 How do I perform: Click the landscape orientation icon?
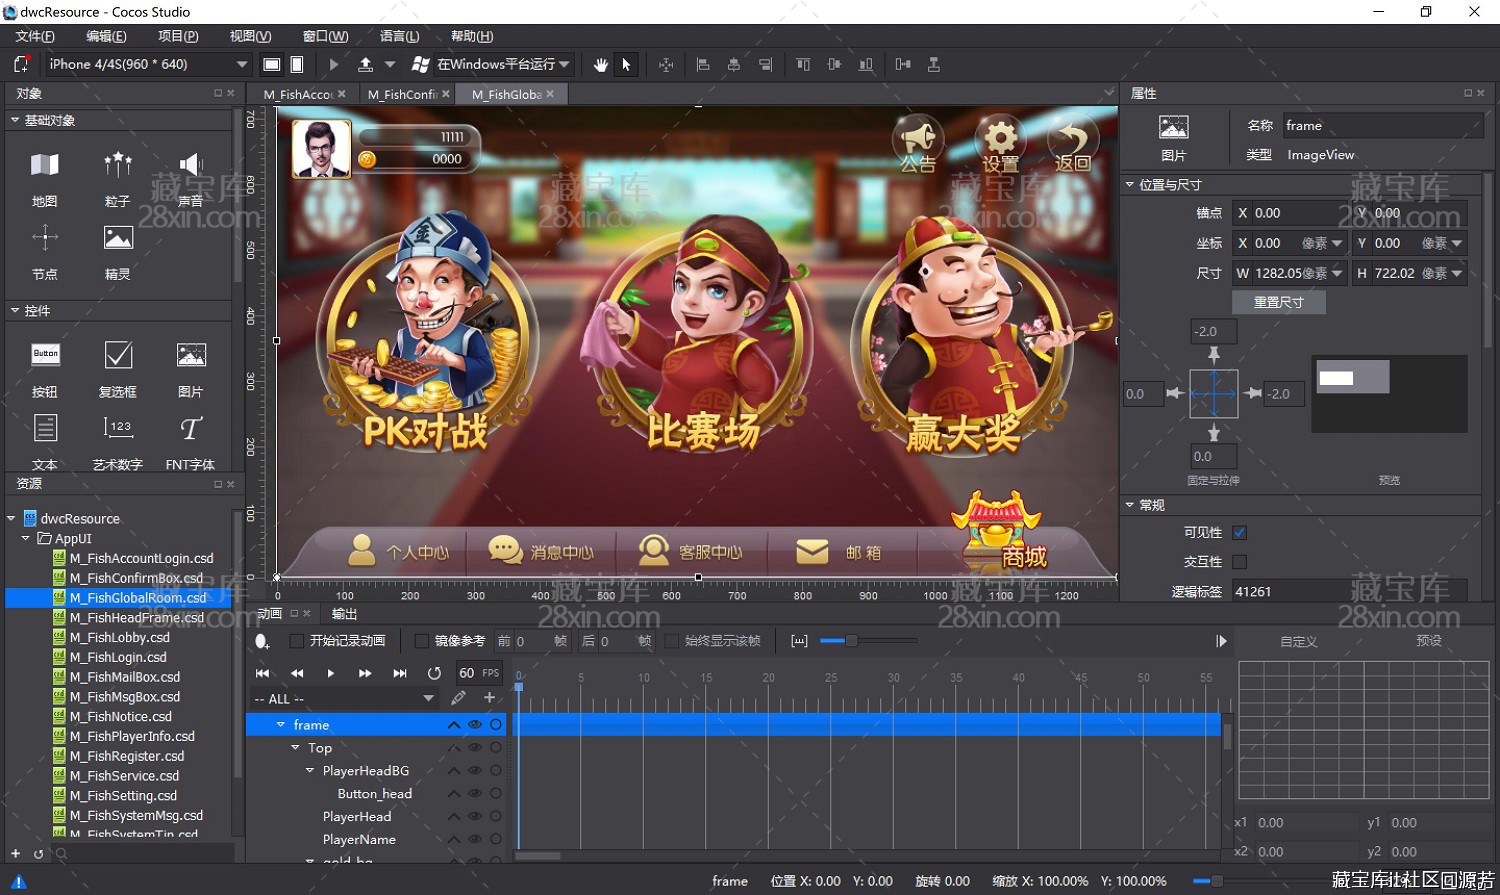pyautogui.click(x=271, y=64)
